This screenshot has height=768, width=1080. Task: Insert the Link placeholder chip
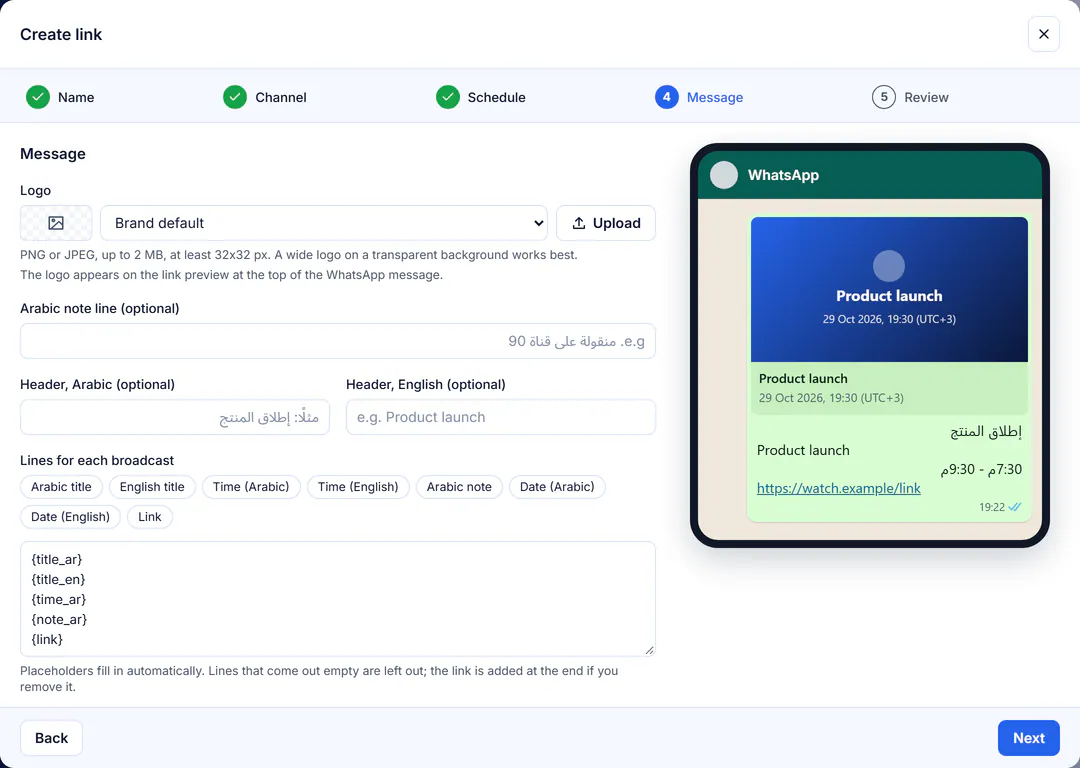click(149, 517)
